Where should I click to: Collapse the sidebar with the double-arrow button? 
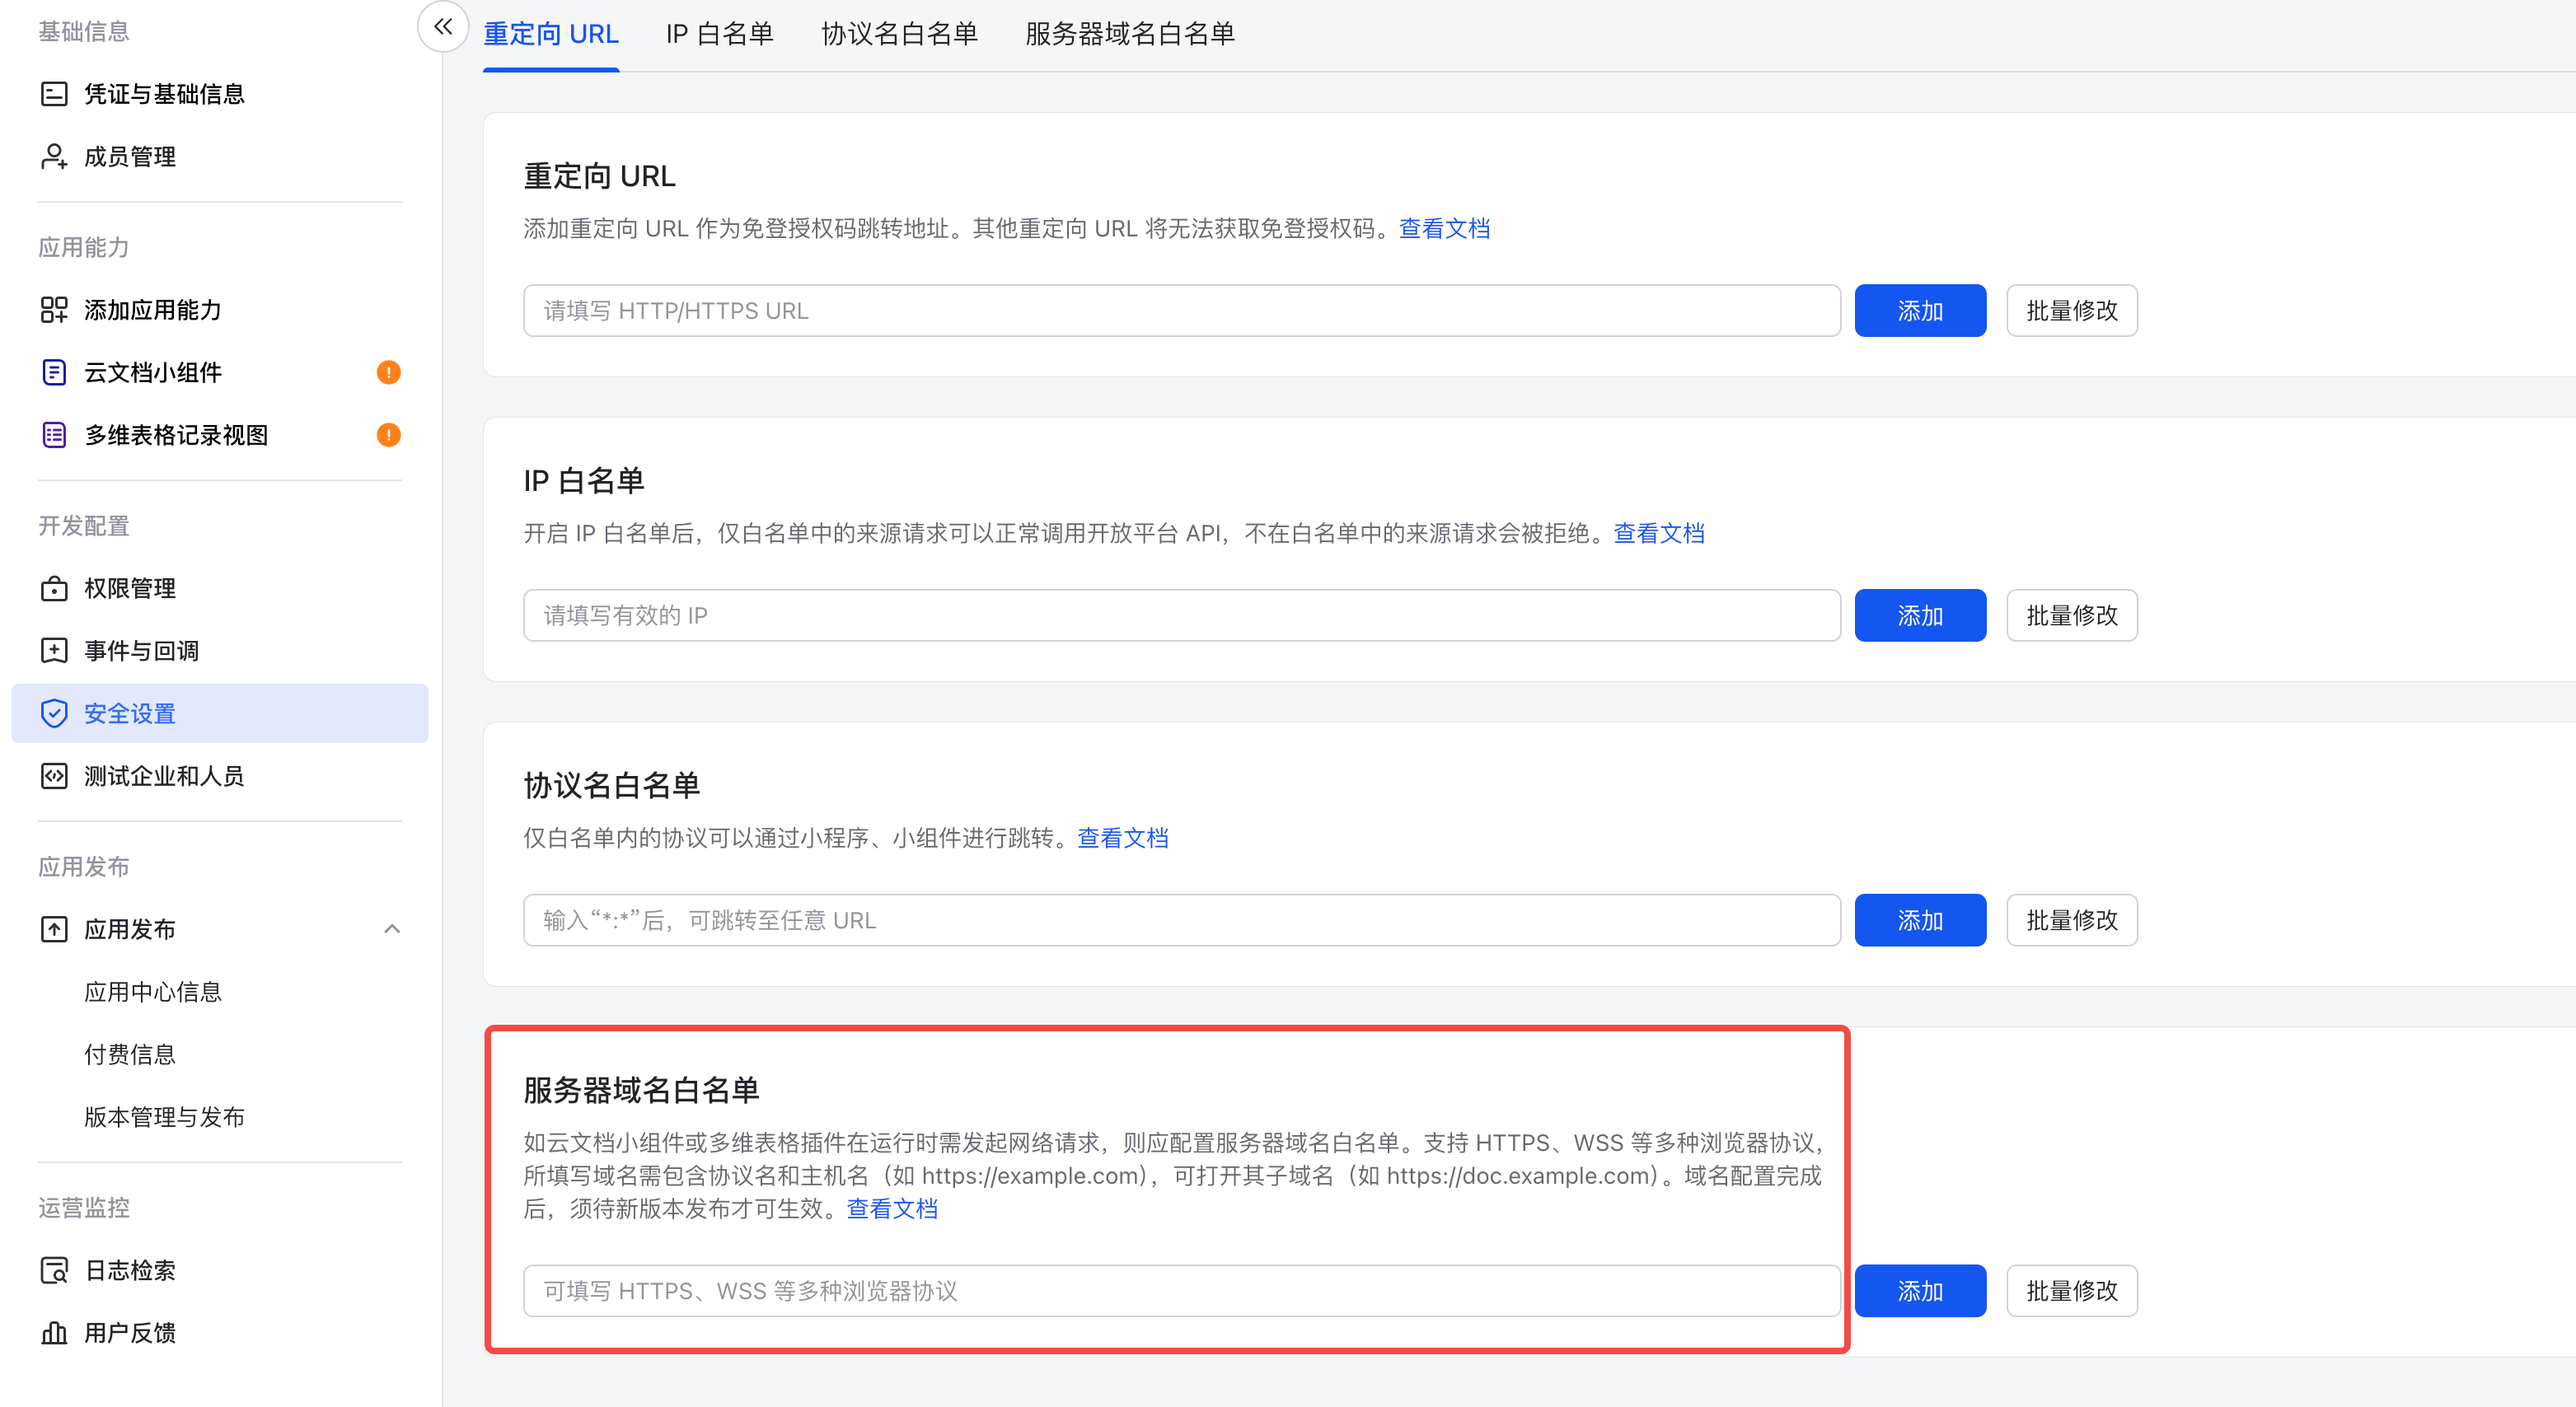click(442, 27)
